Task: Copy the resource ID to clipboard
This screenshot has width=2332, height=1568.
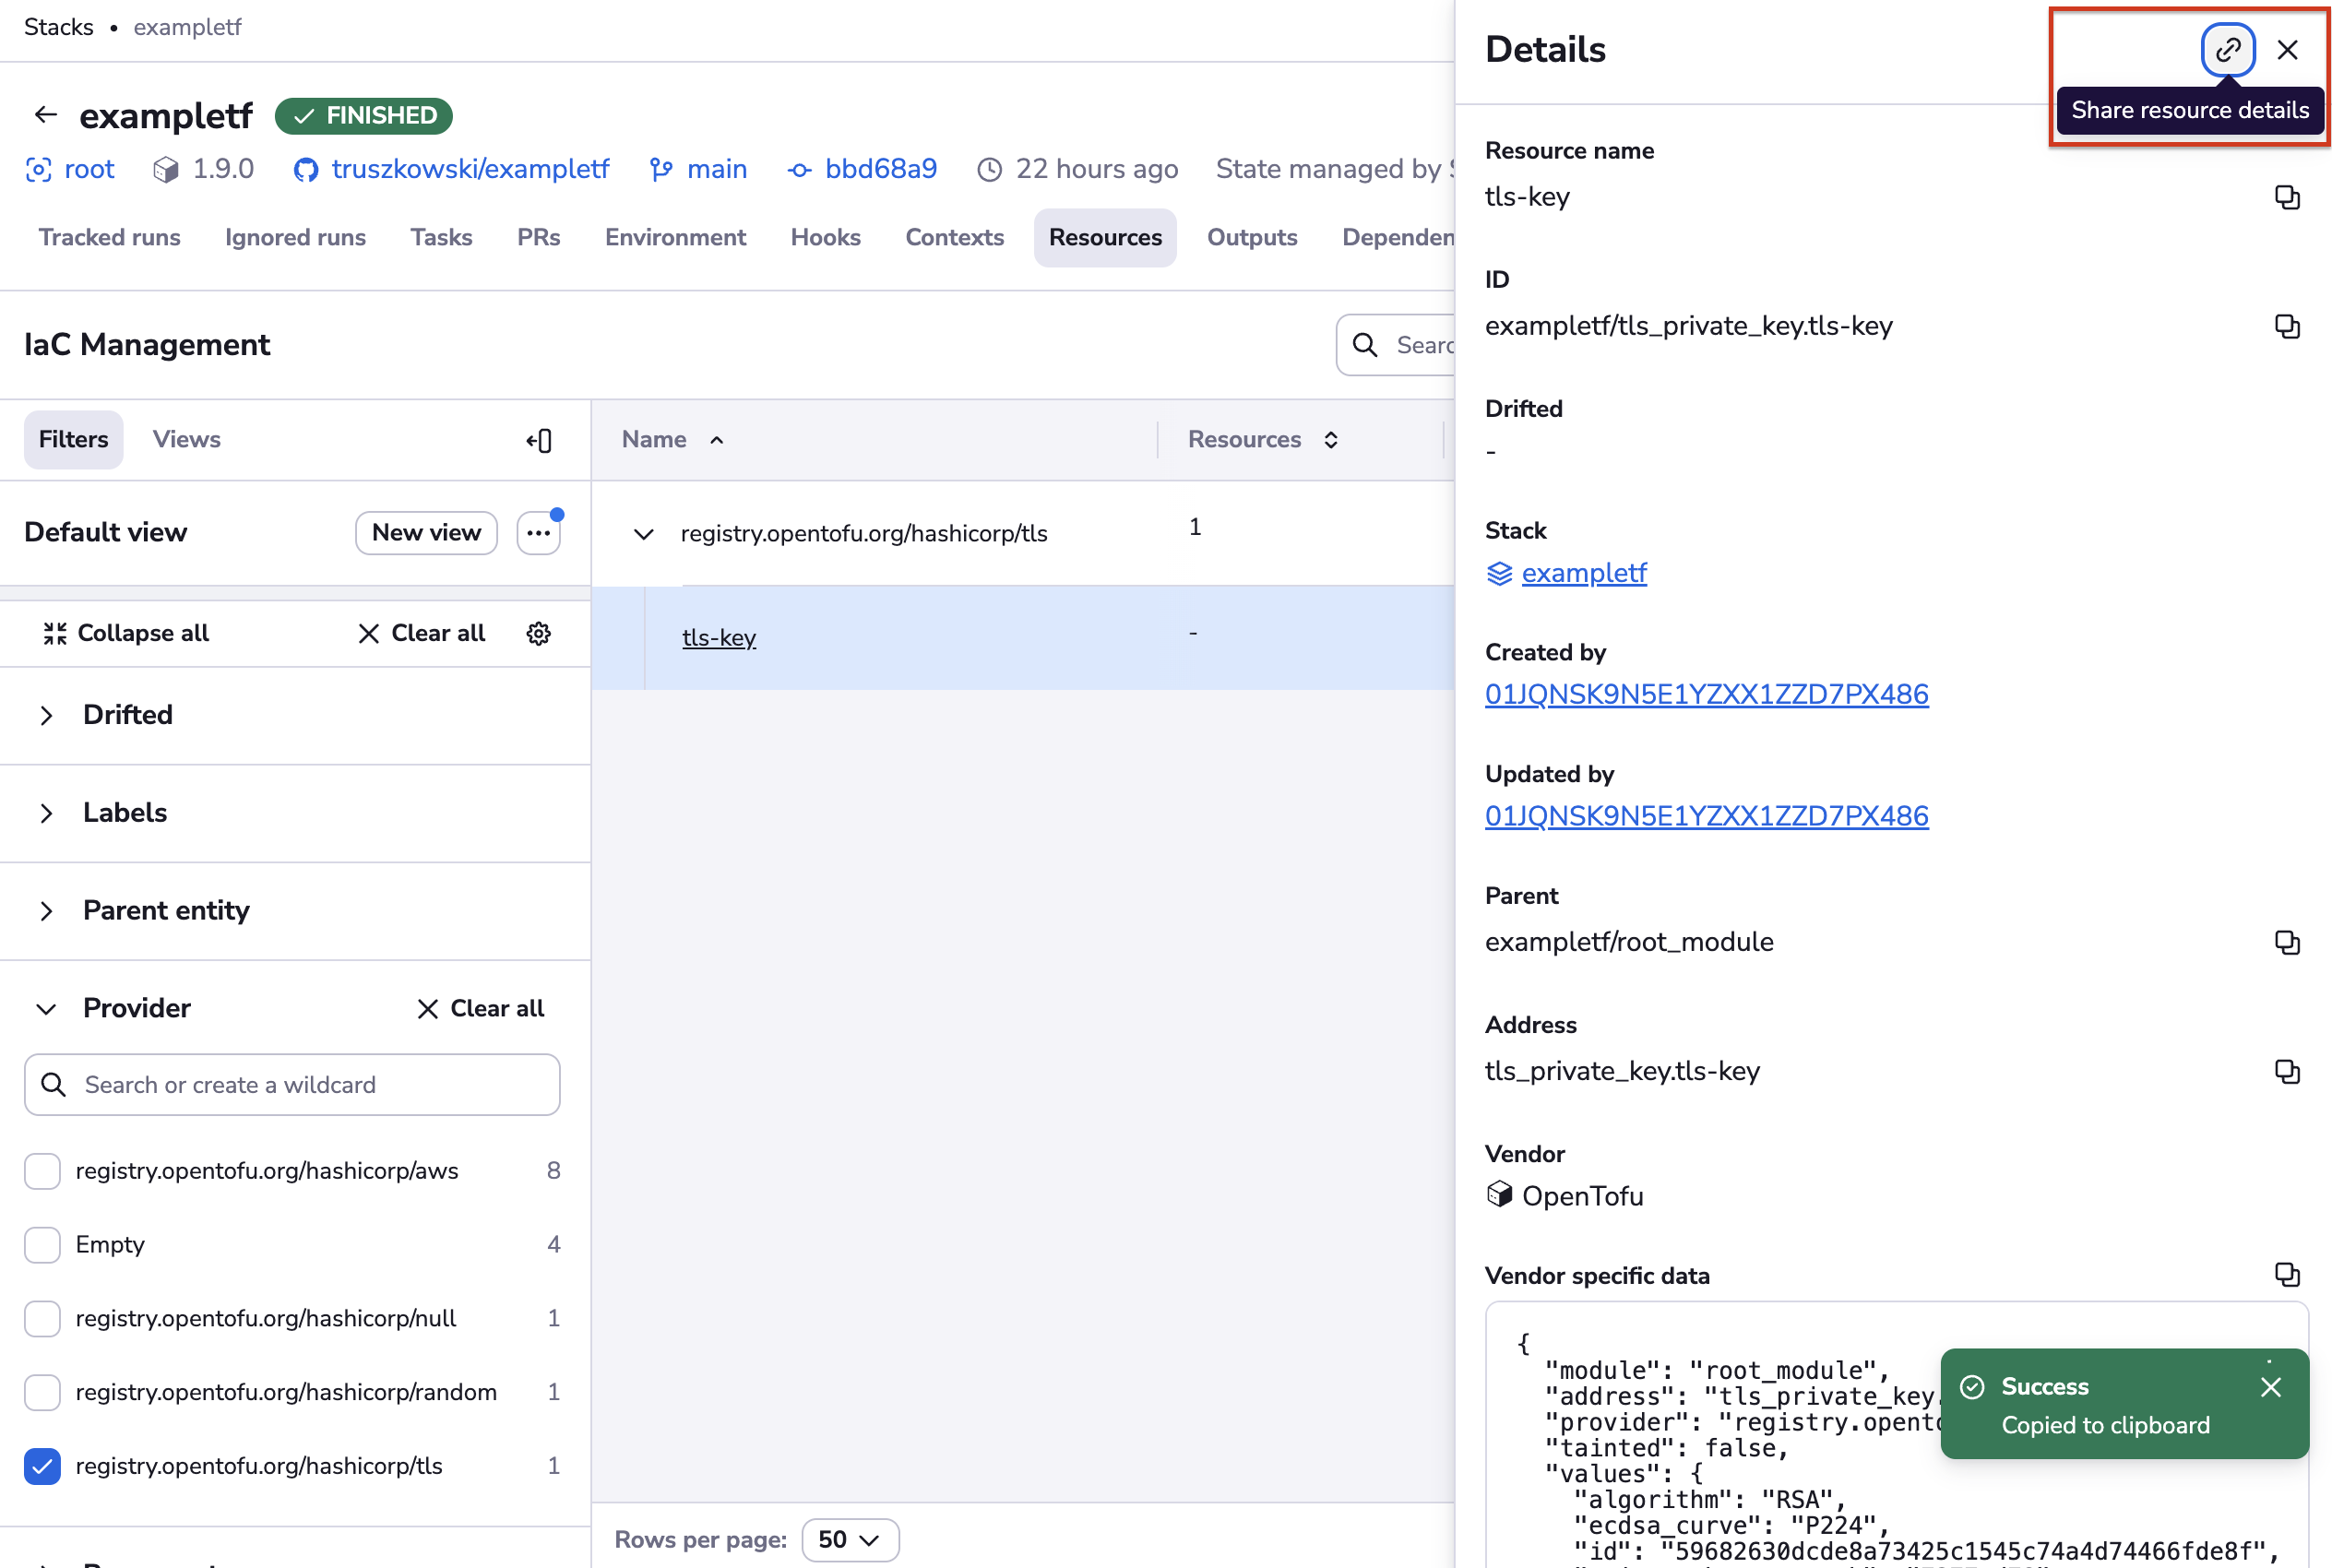Action: (2287, 326)
